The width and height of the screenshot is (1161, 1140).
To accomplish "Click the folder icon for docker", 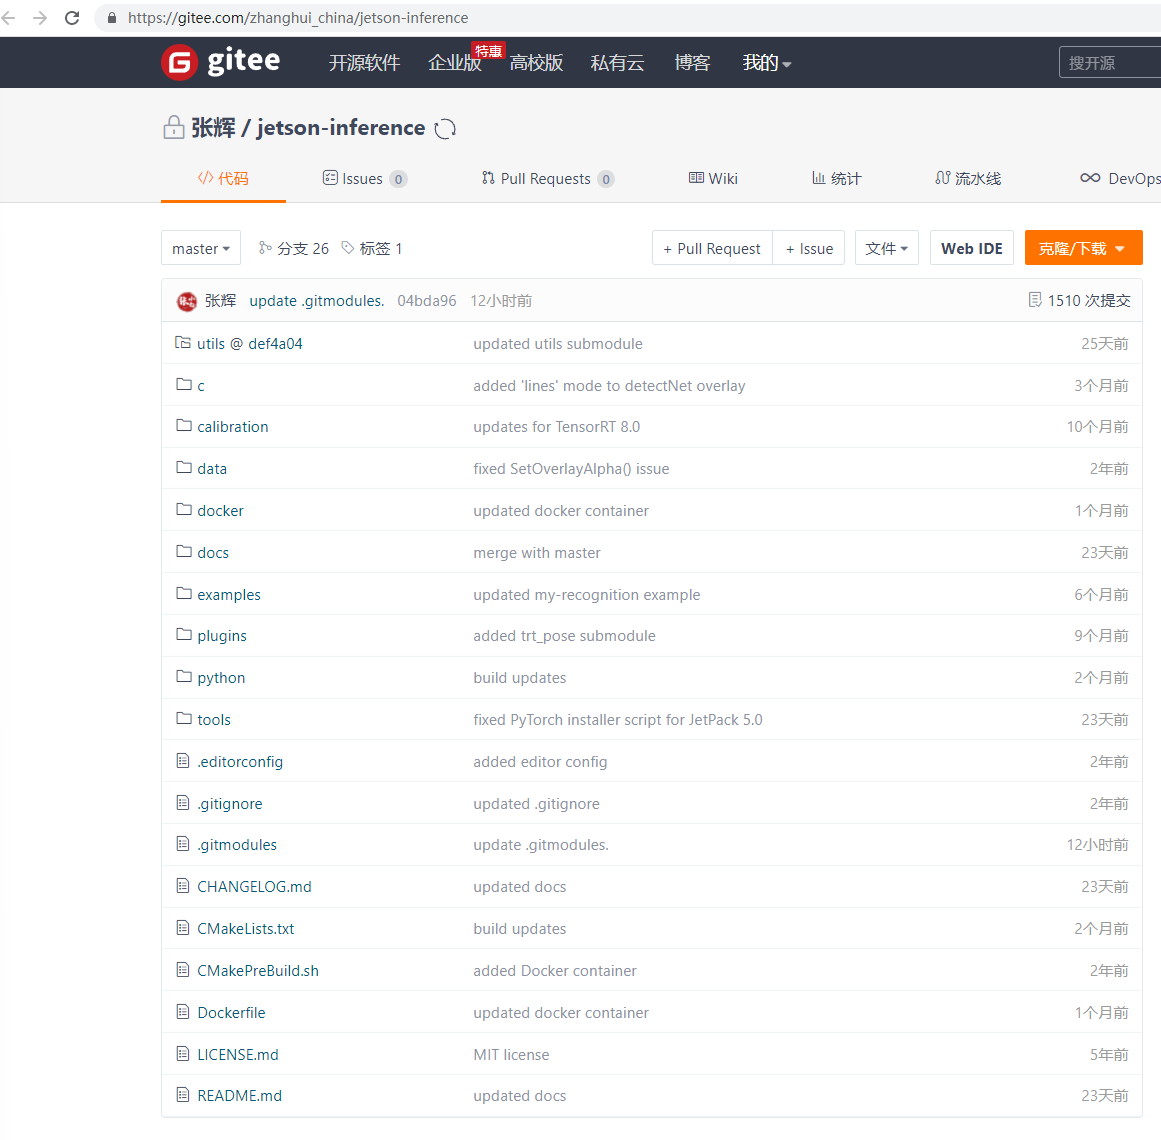I will pos(184,509).
